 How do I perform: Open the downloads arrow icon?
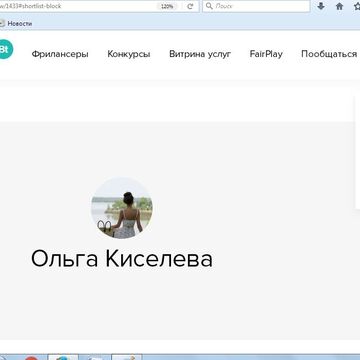(x=321, y=6)
